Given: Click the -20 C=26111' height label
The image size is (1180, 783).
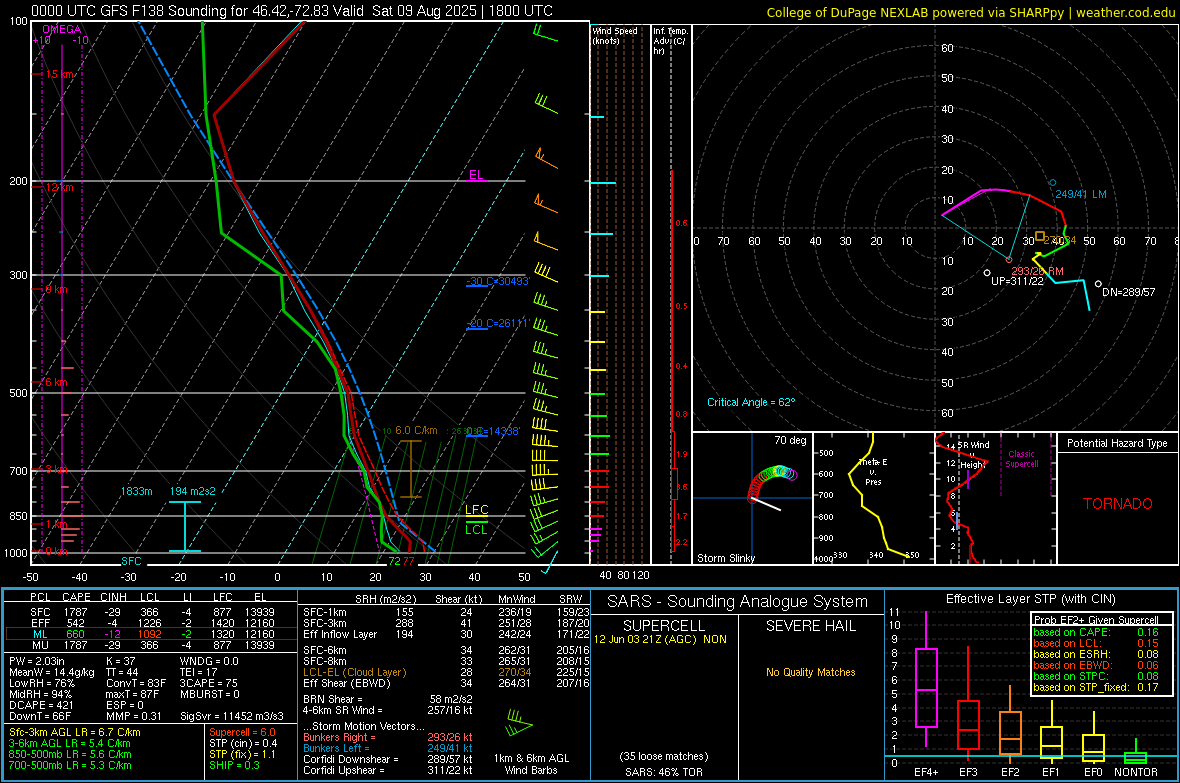Looking at the screenshot, I should click(498, 323).
